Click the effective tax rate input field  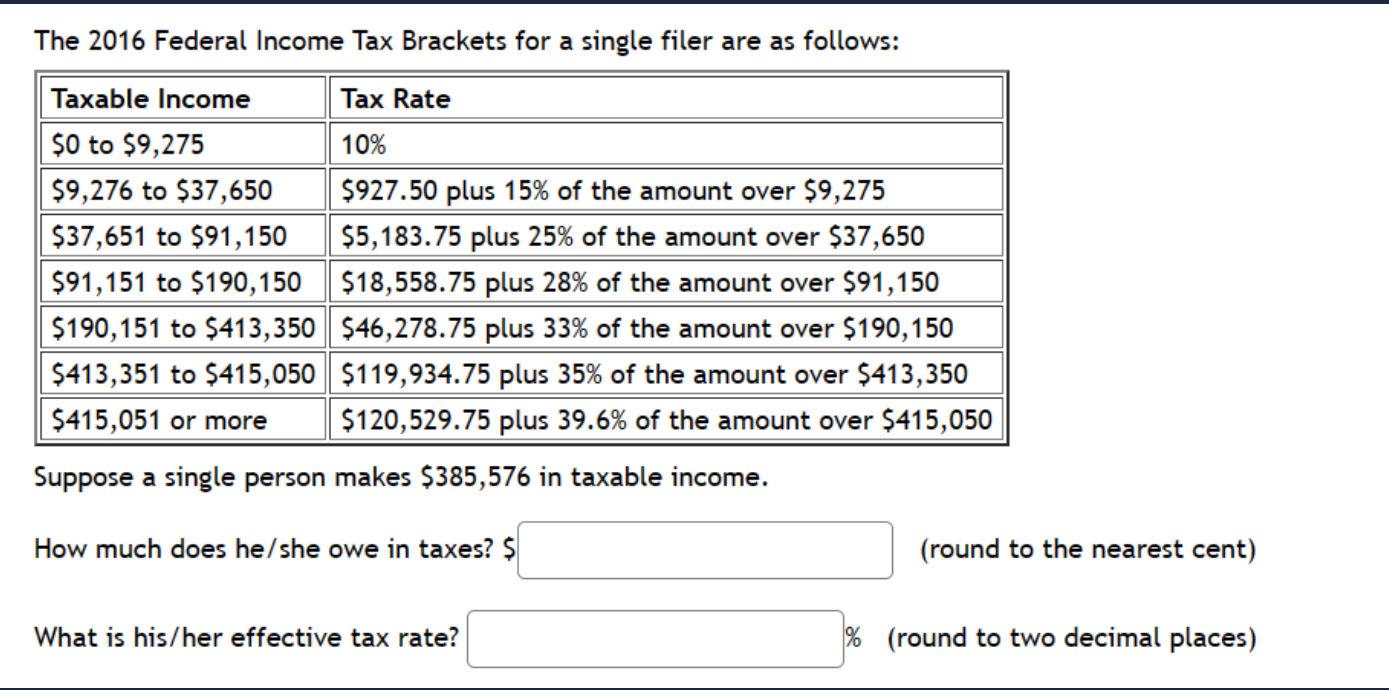[655, 638]
